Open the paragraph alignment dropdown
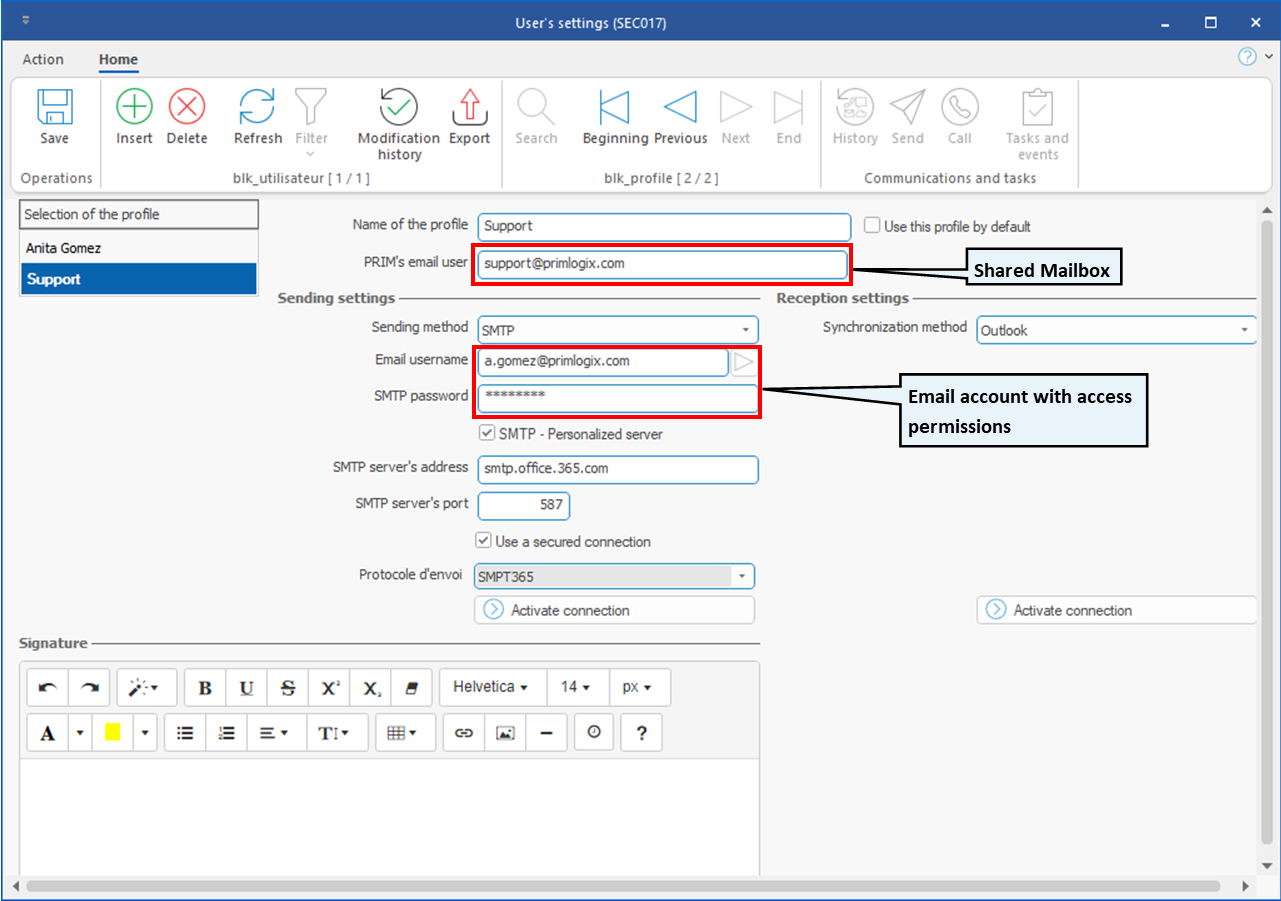Viewport: 1281px width, 901px height. point(274,733)
